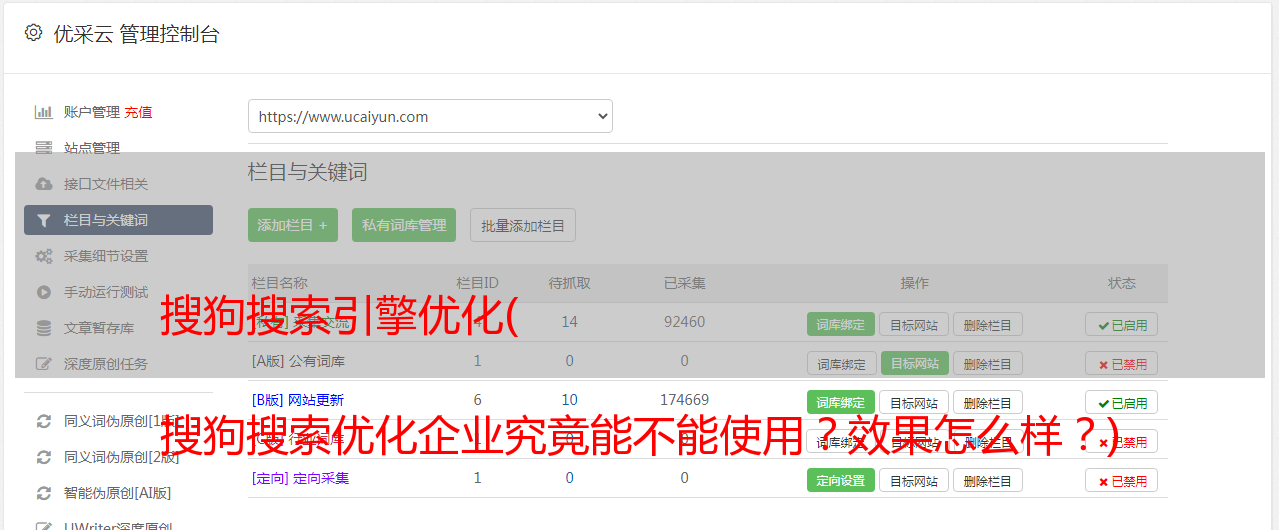Select 采集细节设置 in the sidebar
1279x530 pixels.
coord(106,256)
